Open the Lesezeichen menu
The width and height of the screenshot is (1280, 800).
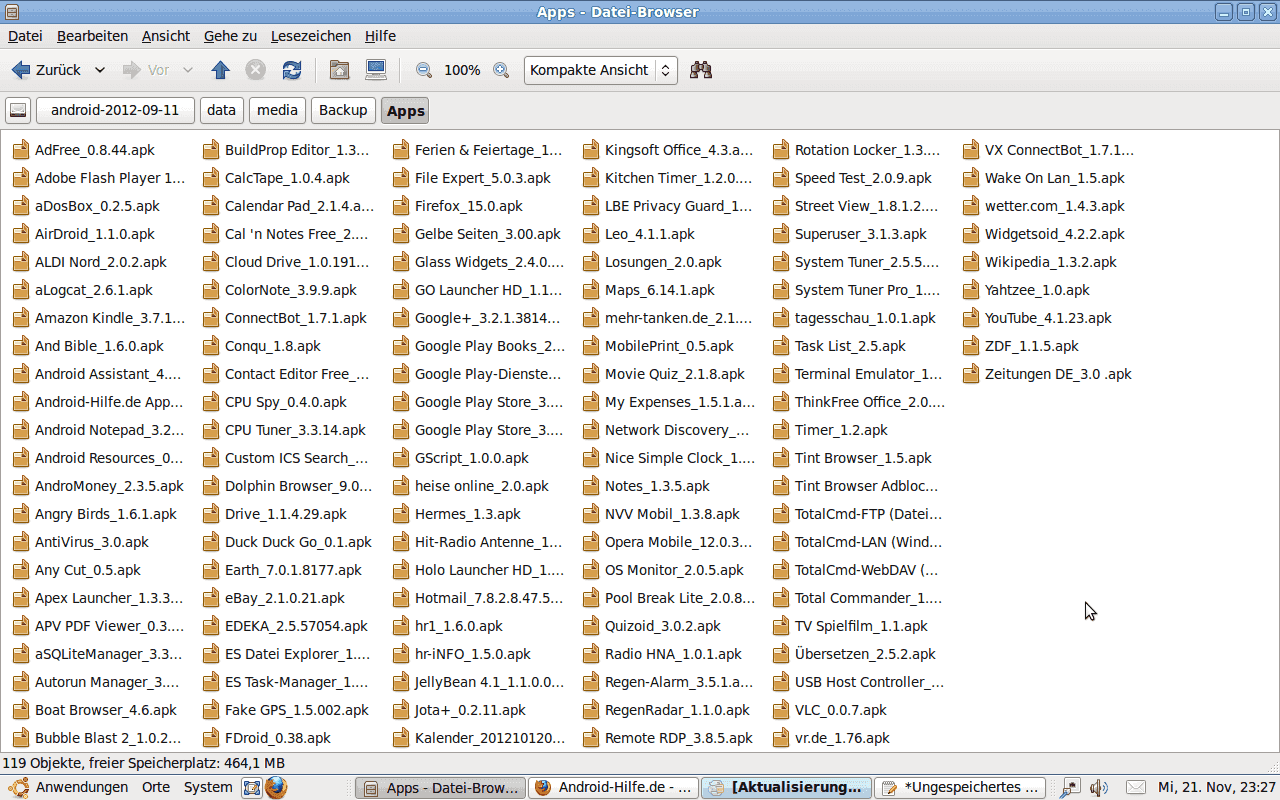[309, 36]
